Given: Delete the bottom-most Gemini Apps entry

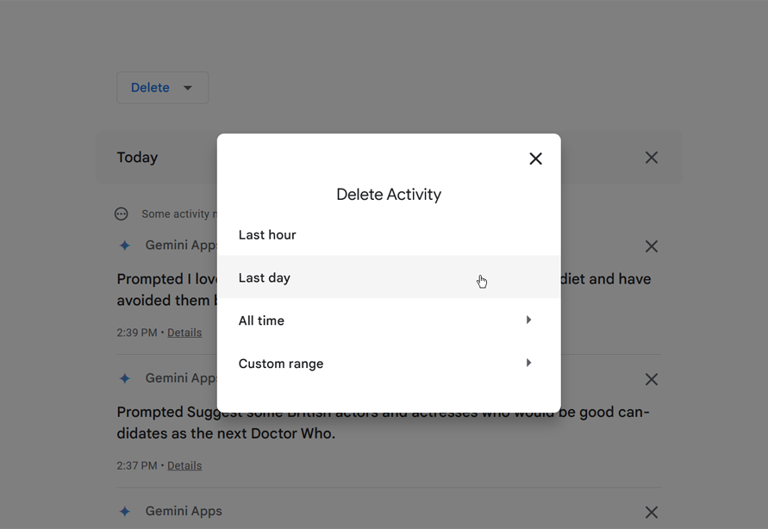Looking at the screenshot, I should [651, 512].
